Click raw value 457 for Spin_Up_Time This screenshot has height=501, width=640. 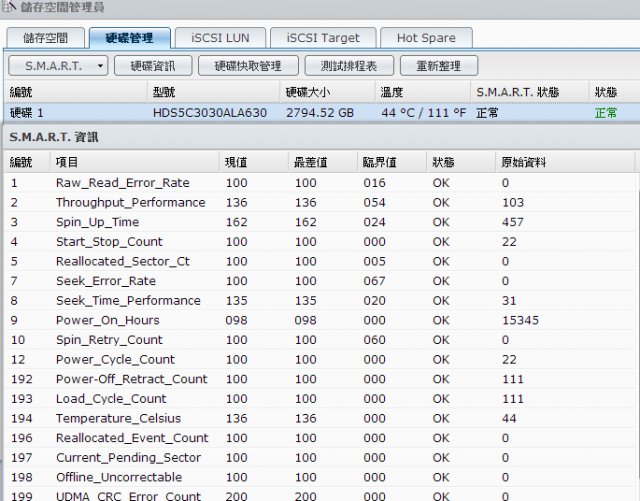(x=513, y=222)
